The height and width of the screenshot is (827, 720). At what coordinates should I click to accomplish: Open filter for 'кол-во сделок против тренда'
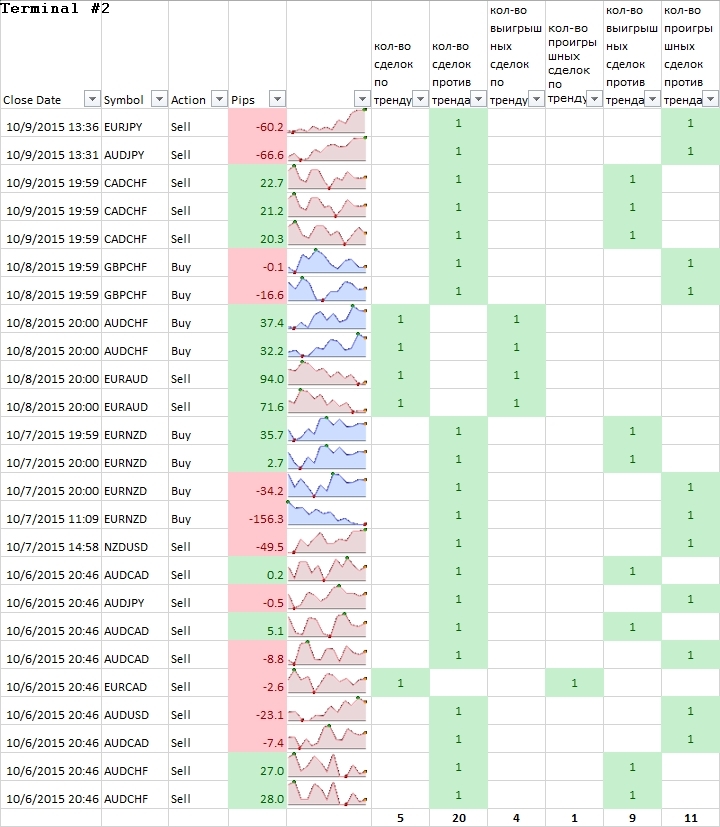478,99
